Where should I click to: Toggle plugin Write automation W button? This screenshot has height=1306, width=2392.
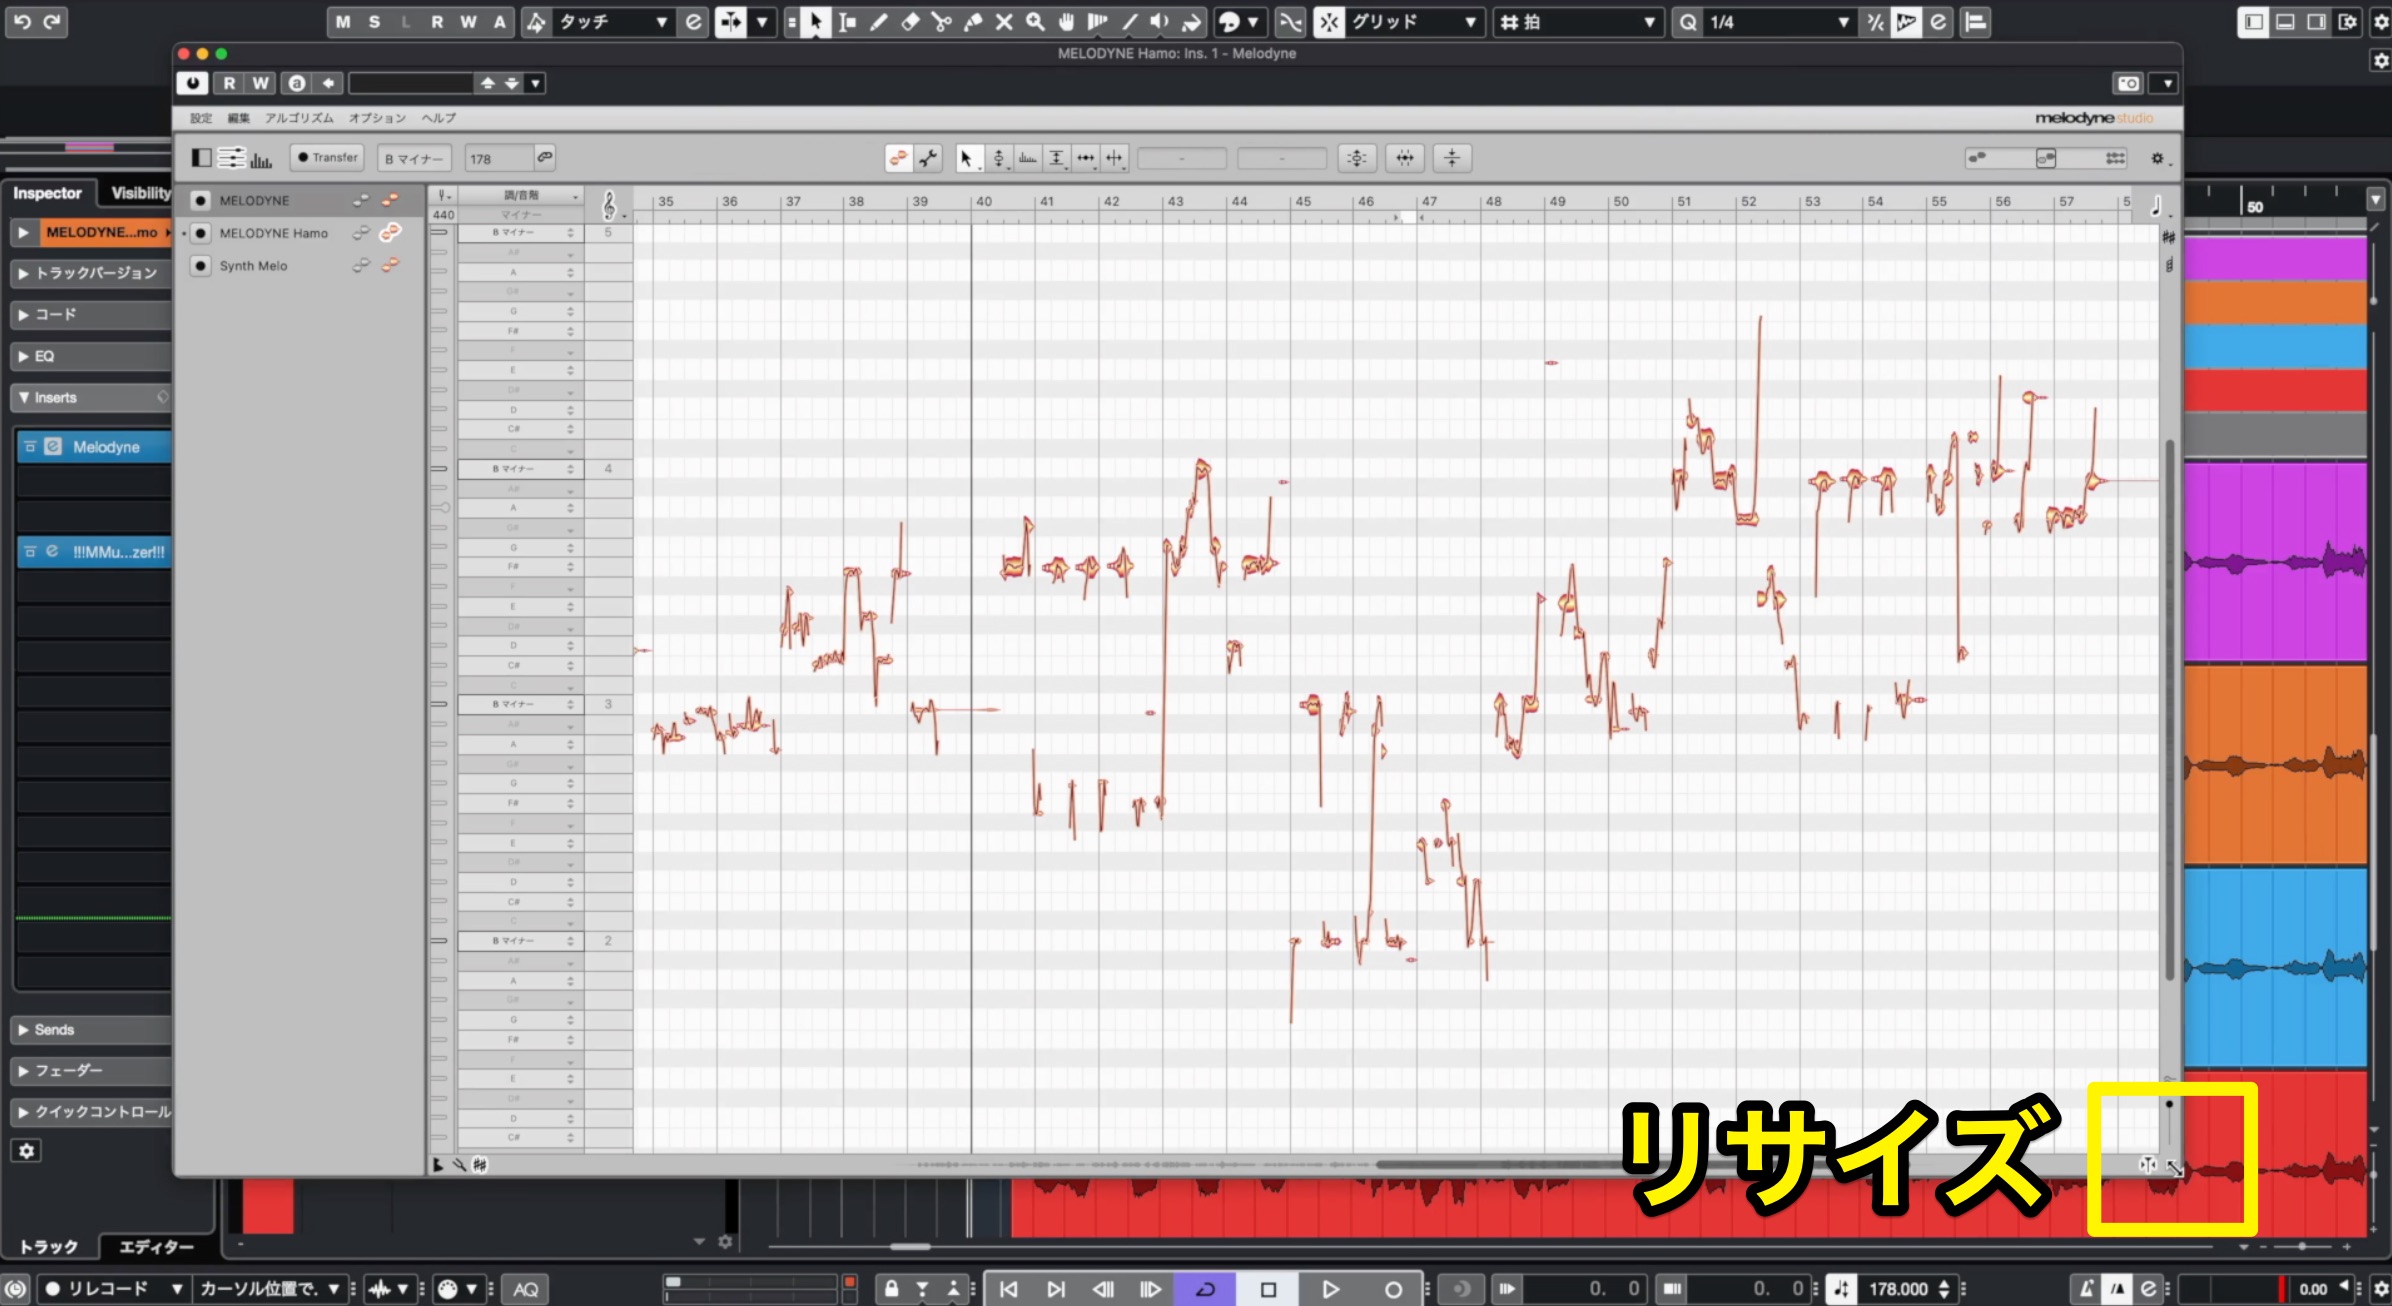click(x=260, y=83)
